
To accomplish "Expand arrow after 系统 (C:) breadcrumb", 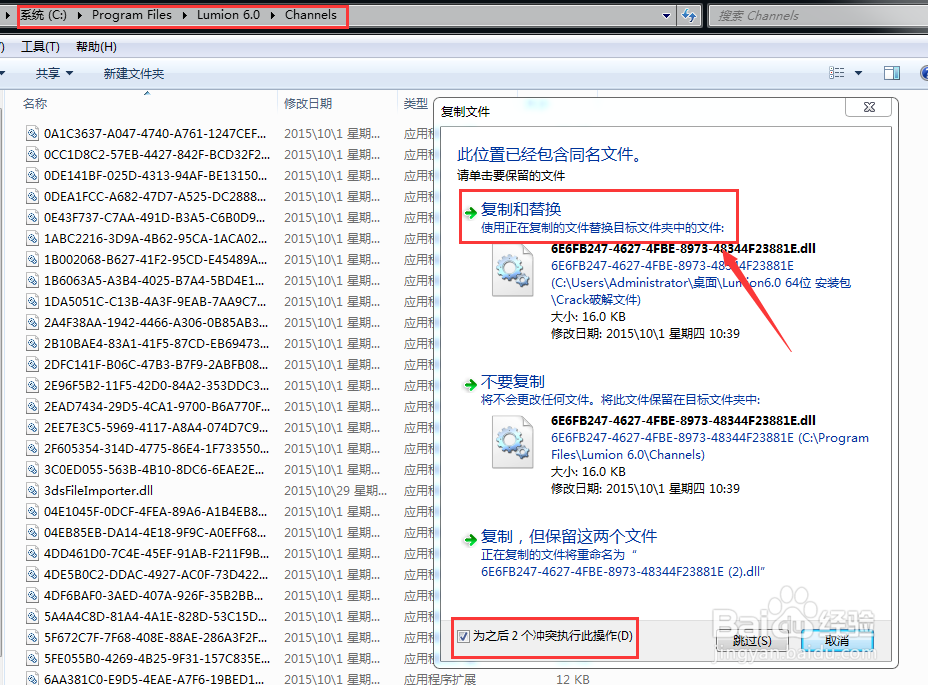I will tap(79, 15).
